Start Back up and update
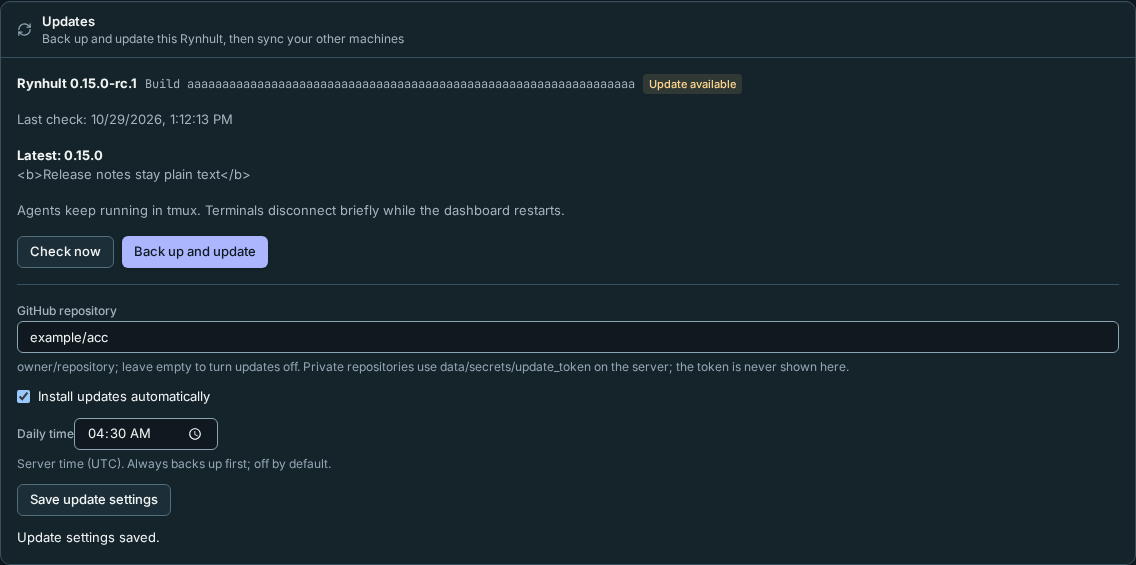This screenshot has height=565, width=1136. click(195, 252)
